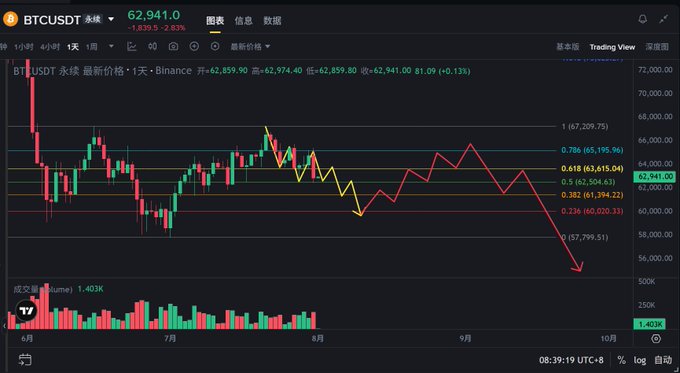This screenshot has height=373, width=680.
Task: Click the 开=62,859.90 open value
Action: 222,71
